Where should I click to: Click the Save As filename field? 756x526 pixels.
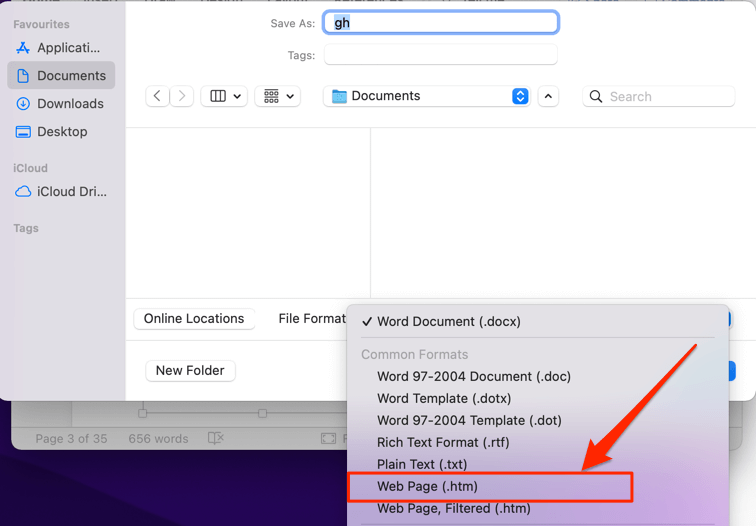[441, 23]
